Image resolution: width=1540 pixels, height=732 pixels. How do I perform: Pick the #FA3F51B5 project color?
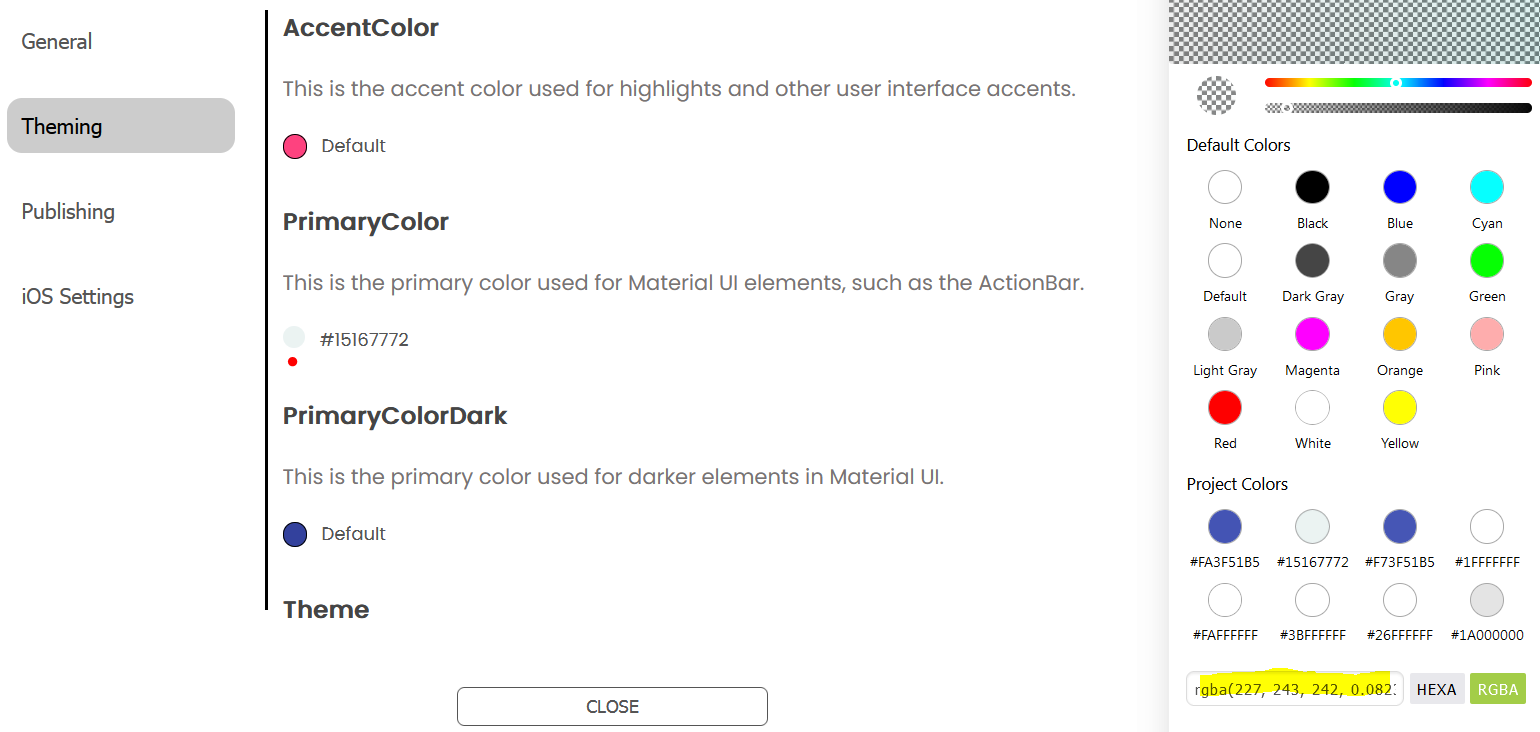pyautogui.click(x=1225, y=526)
